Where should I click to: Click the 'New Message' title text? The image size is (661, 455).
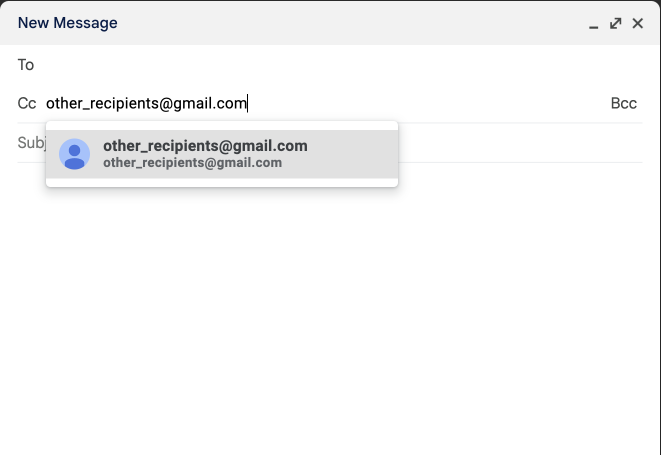(67, 23)
